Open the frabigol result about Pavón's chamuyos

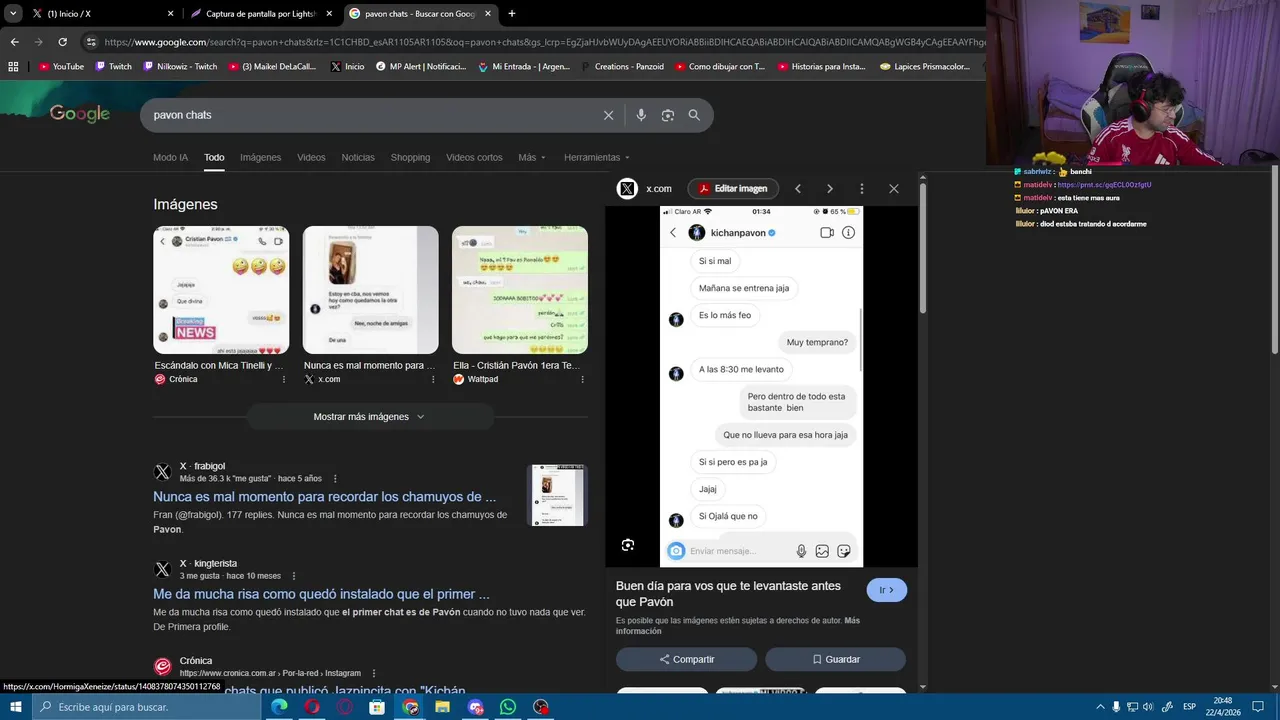(324, 497)
